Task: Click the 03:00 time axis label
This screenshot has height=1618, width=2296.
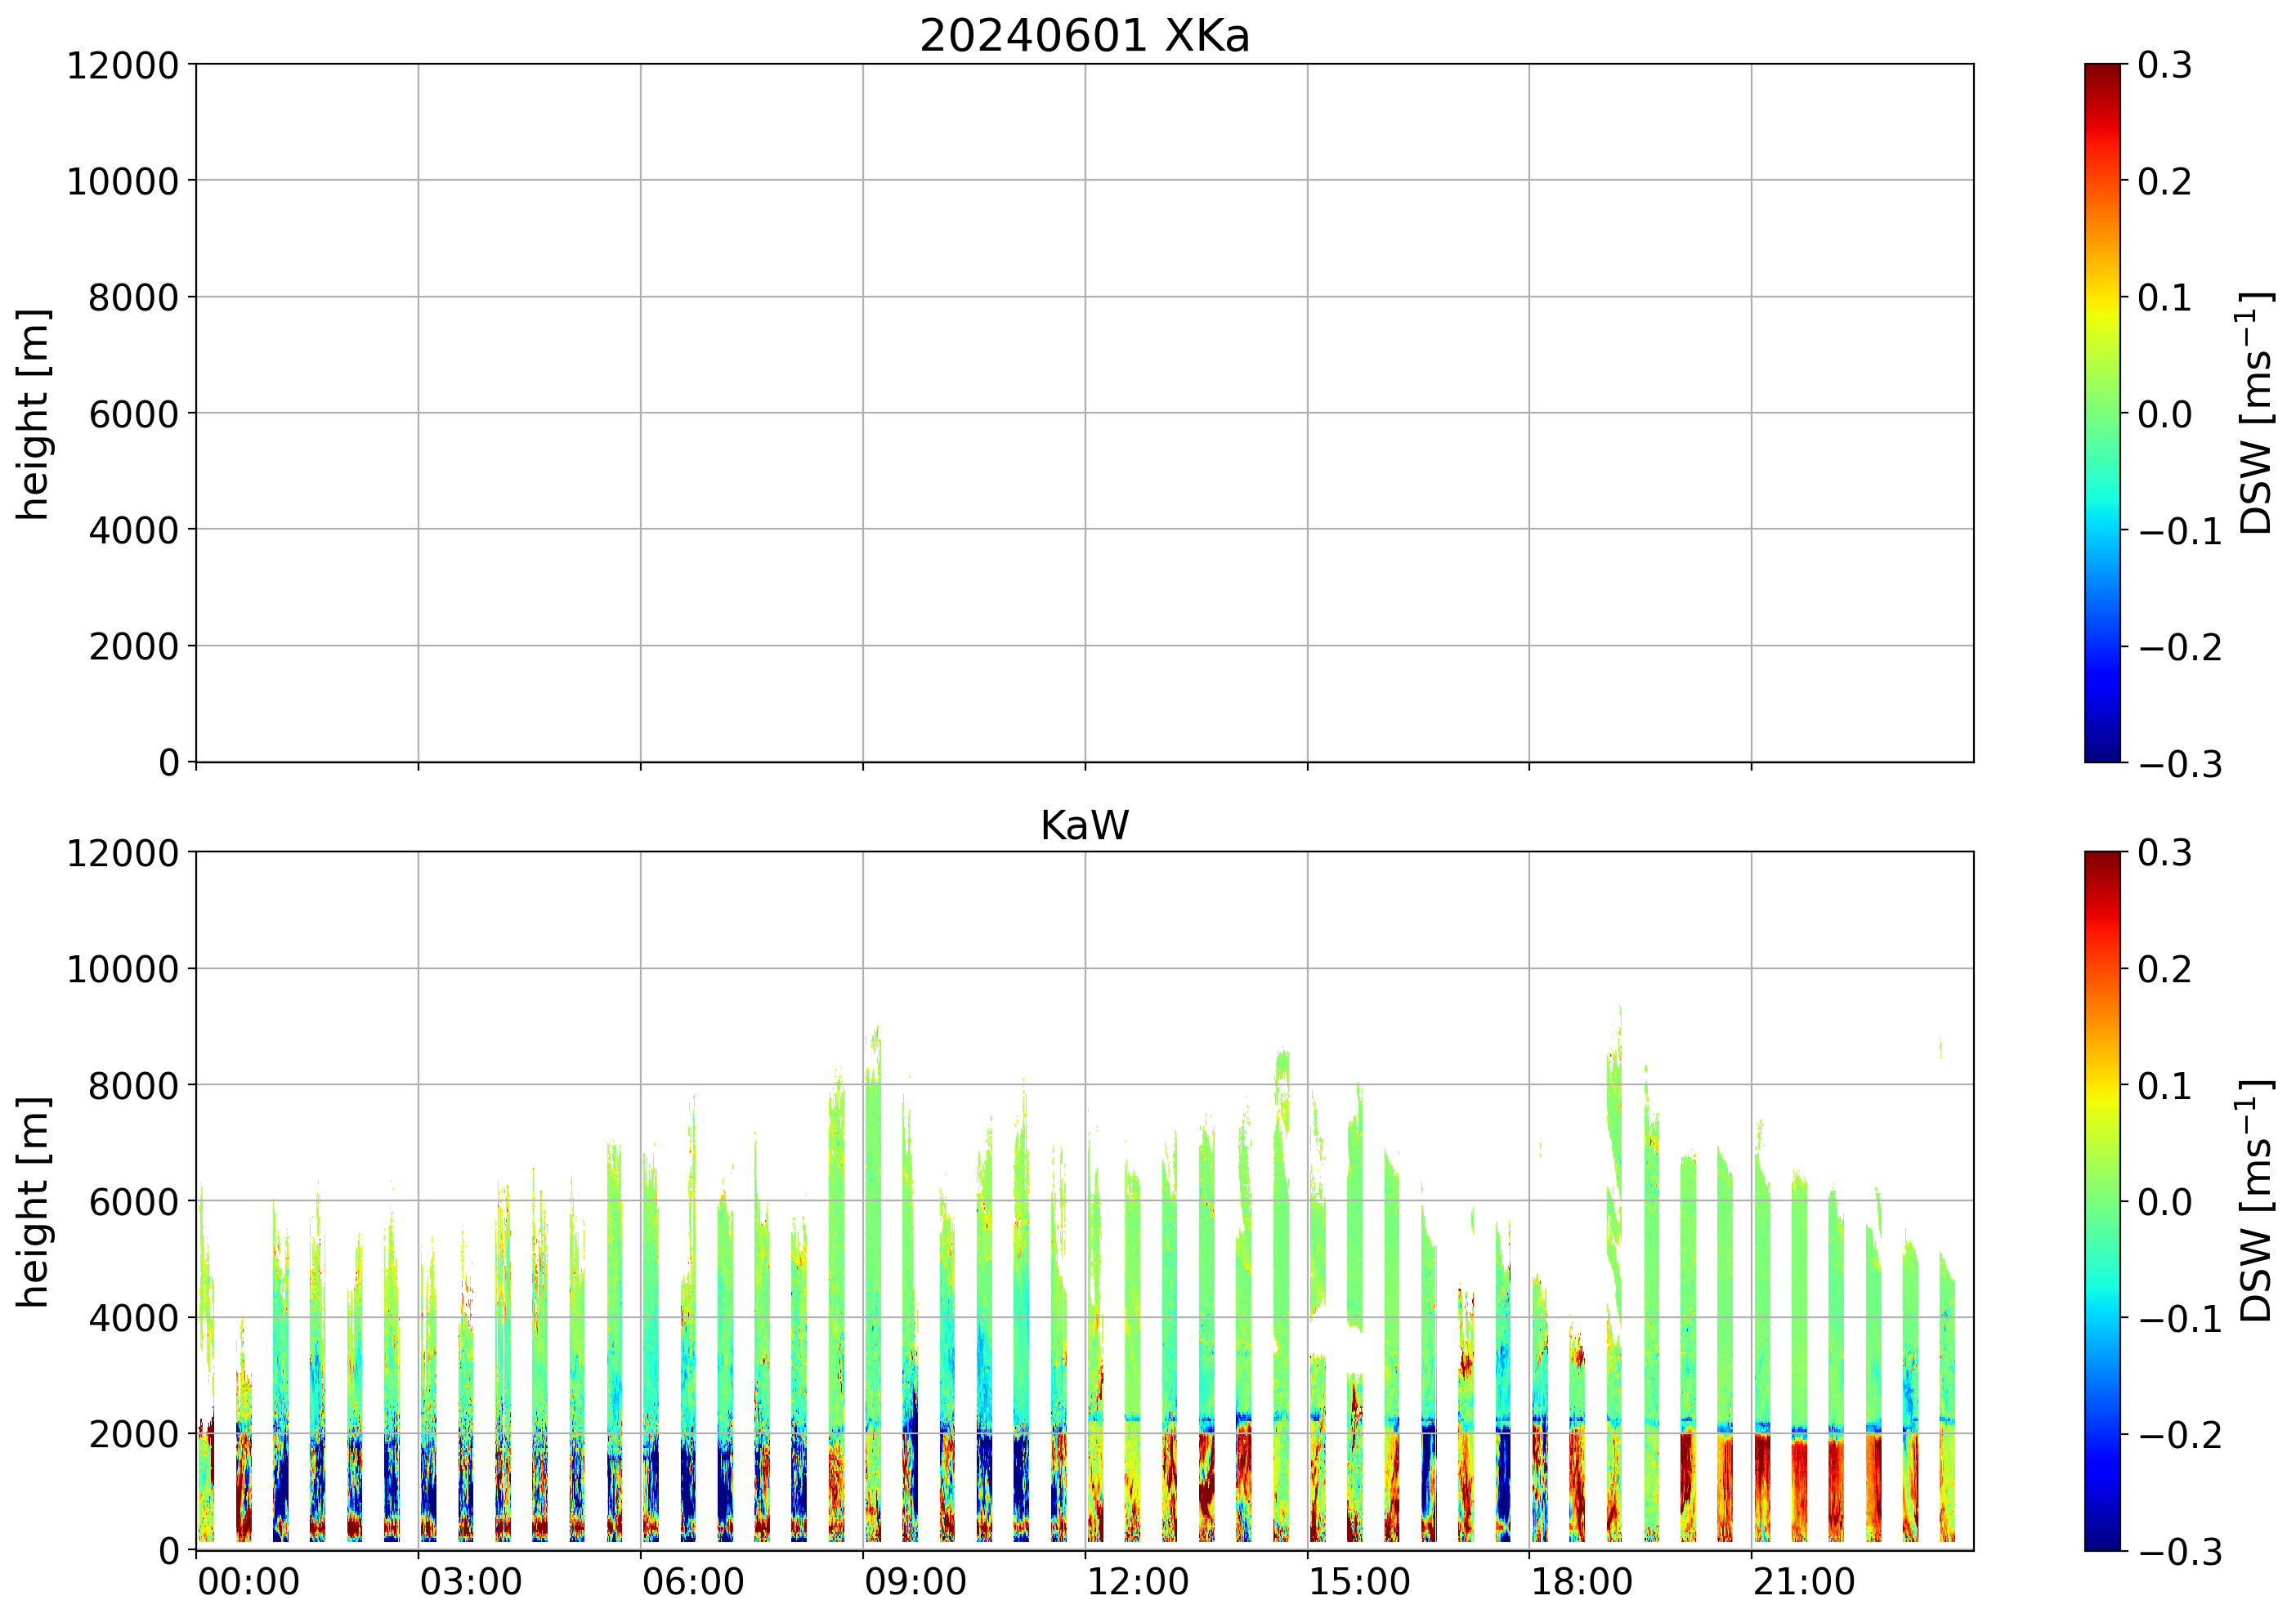Action: (x=470, y=1583)
